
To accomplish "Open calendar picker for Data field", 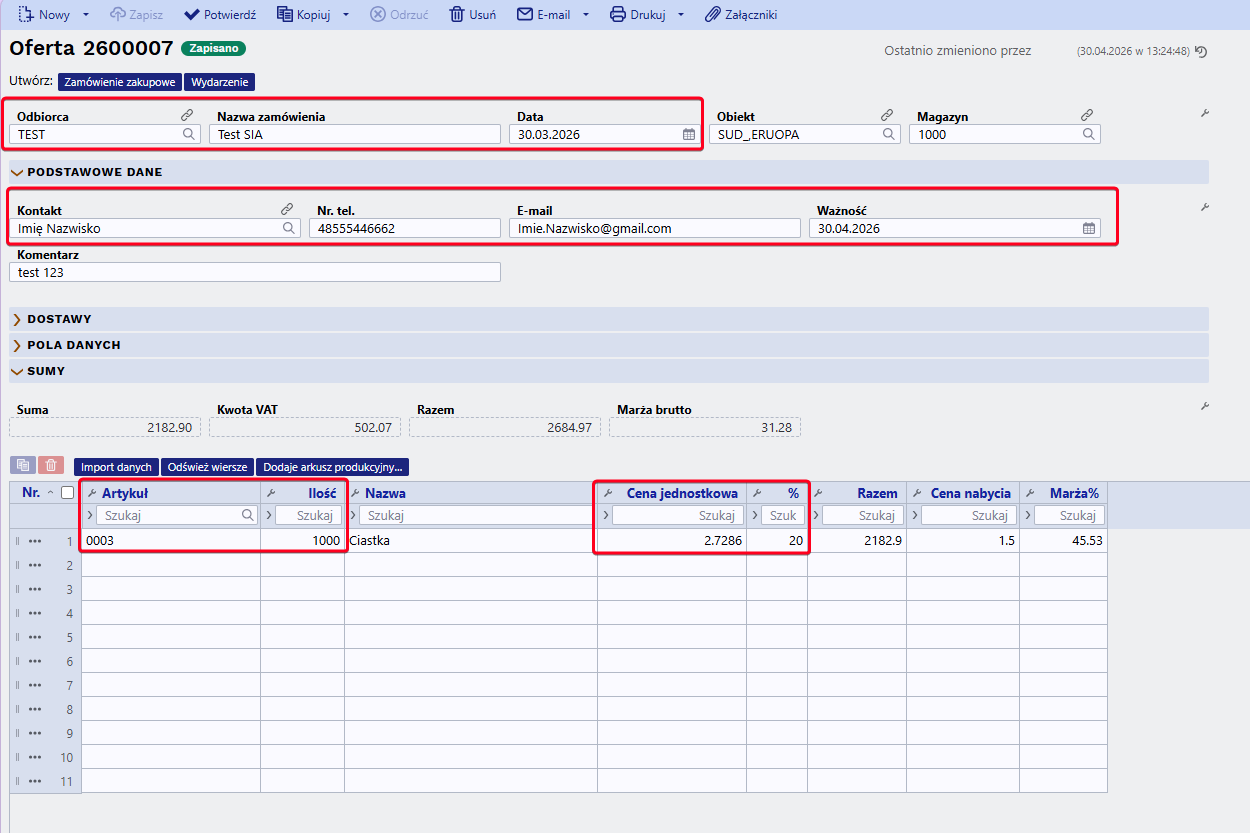I will point(689,134).
